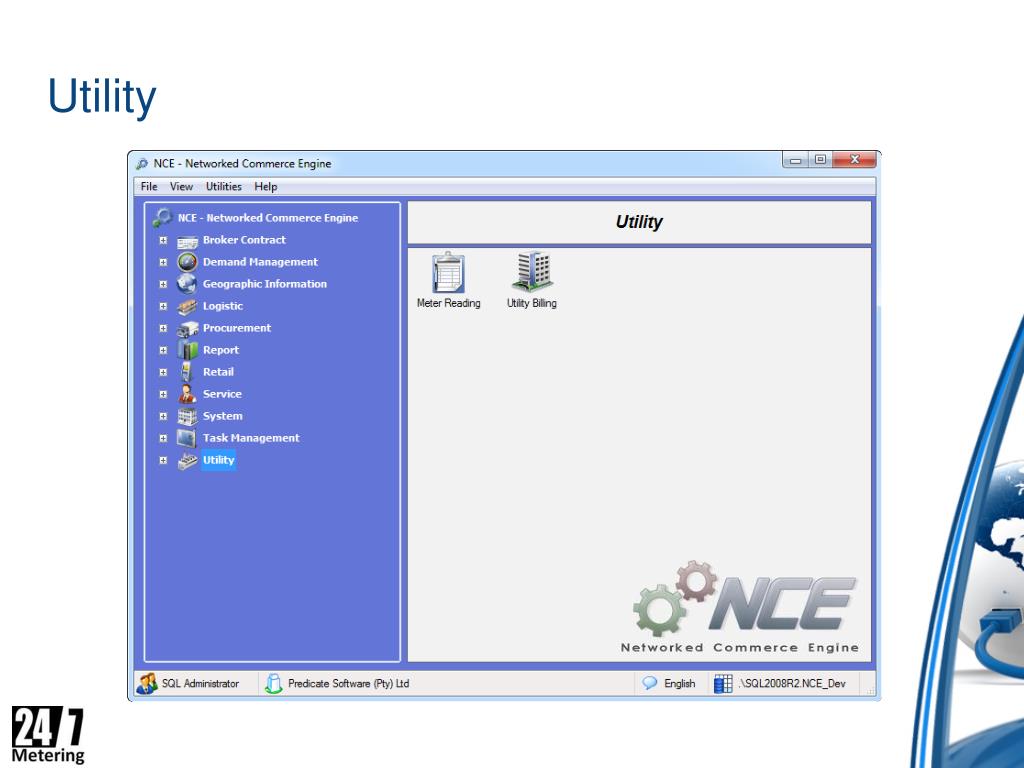Select the Service tree label
1024x768 pixels.
pyautogui.click(x=222, y=394)
